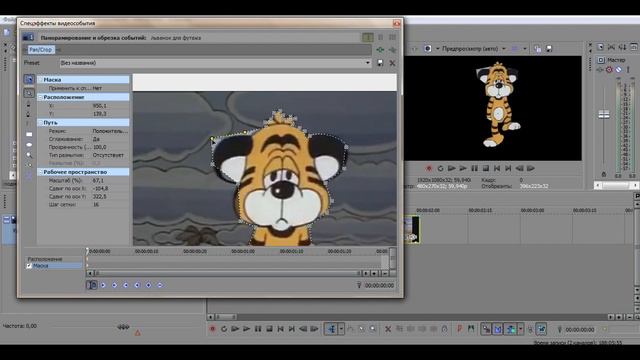640x360 pixels.
Task: Select the rectangle mask creation tool
Action: point(29,134)
